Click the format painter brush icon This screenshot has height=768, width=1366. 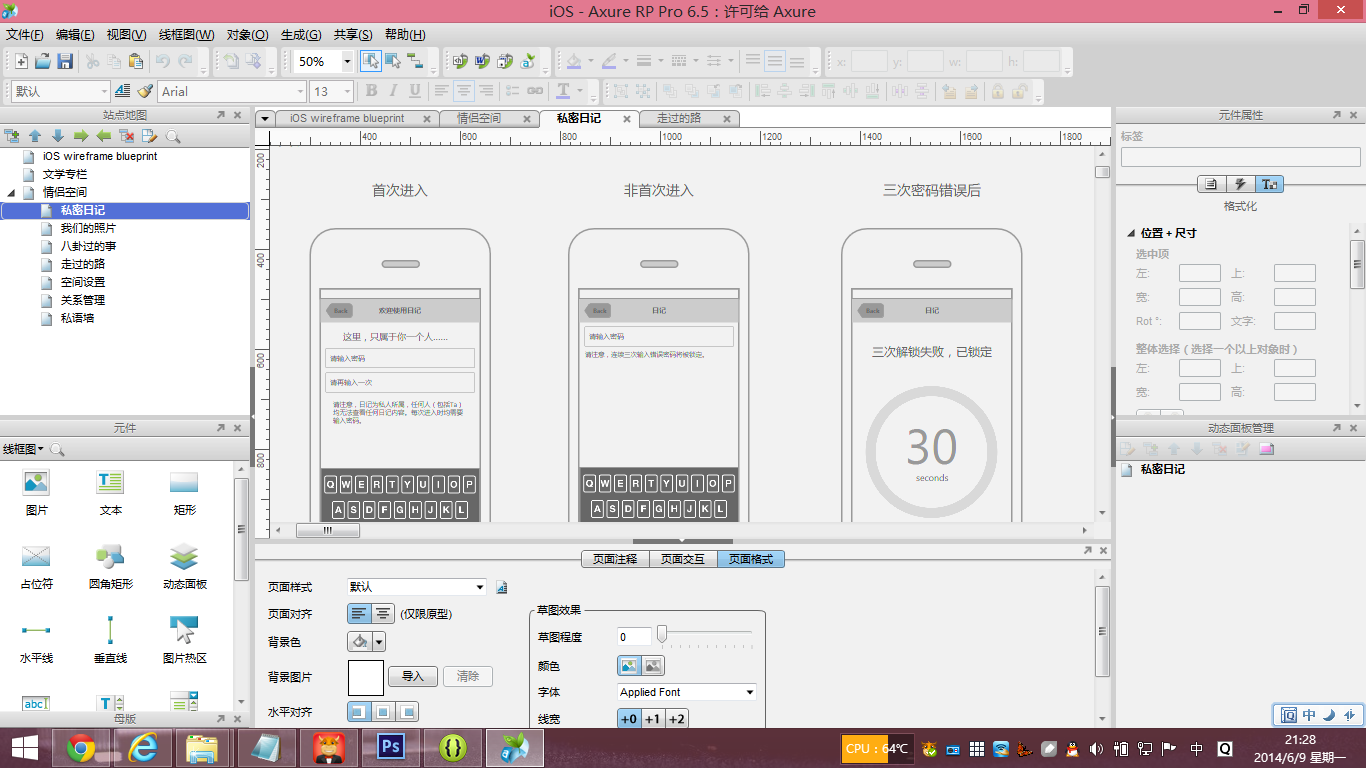click(x=145, y=91)
